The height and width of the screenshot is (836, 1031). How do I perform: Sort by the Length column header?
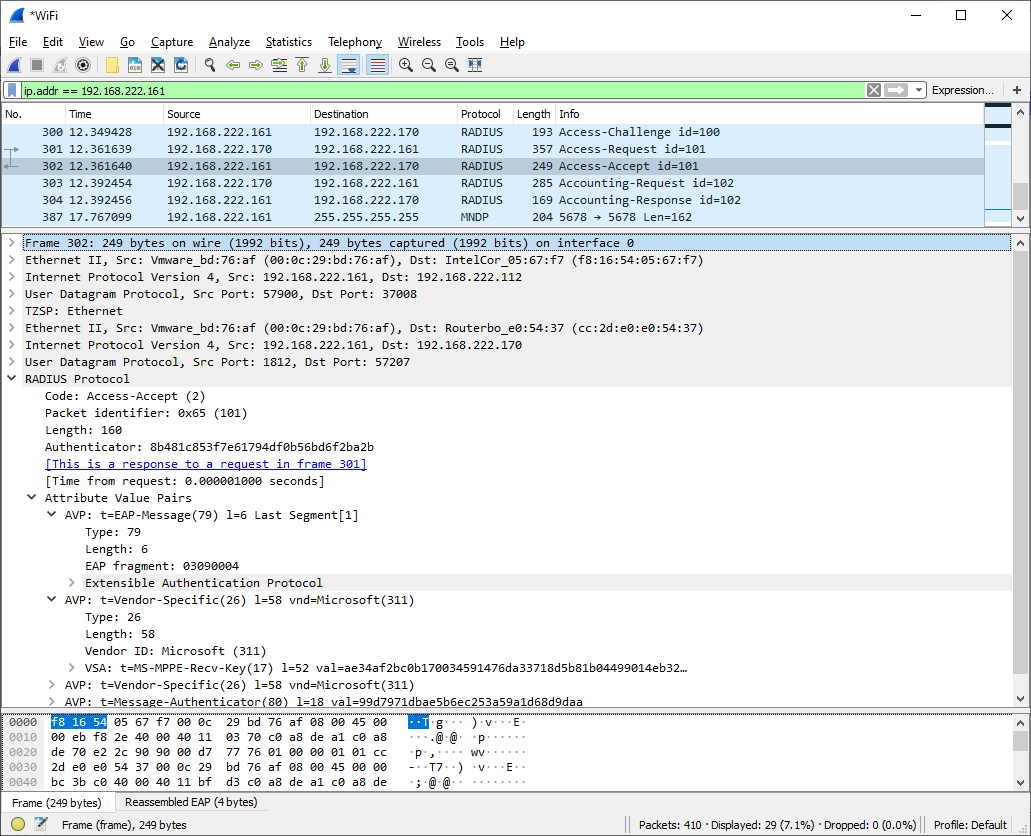coord(534,114)
